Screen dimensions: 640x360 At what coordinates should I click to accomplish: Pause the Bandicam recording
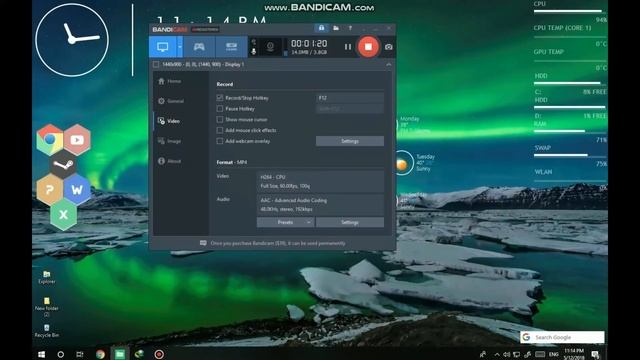[x=348, y=47]
